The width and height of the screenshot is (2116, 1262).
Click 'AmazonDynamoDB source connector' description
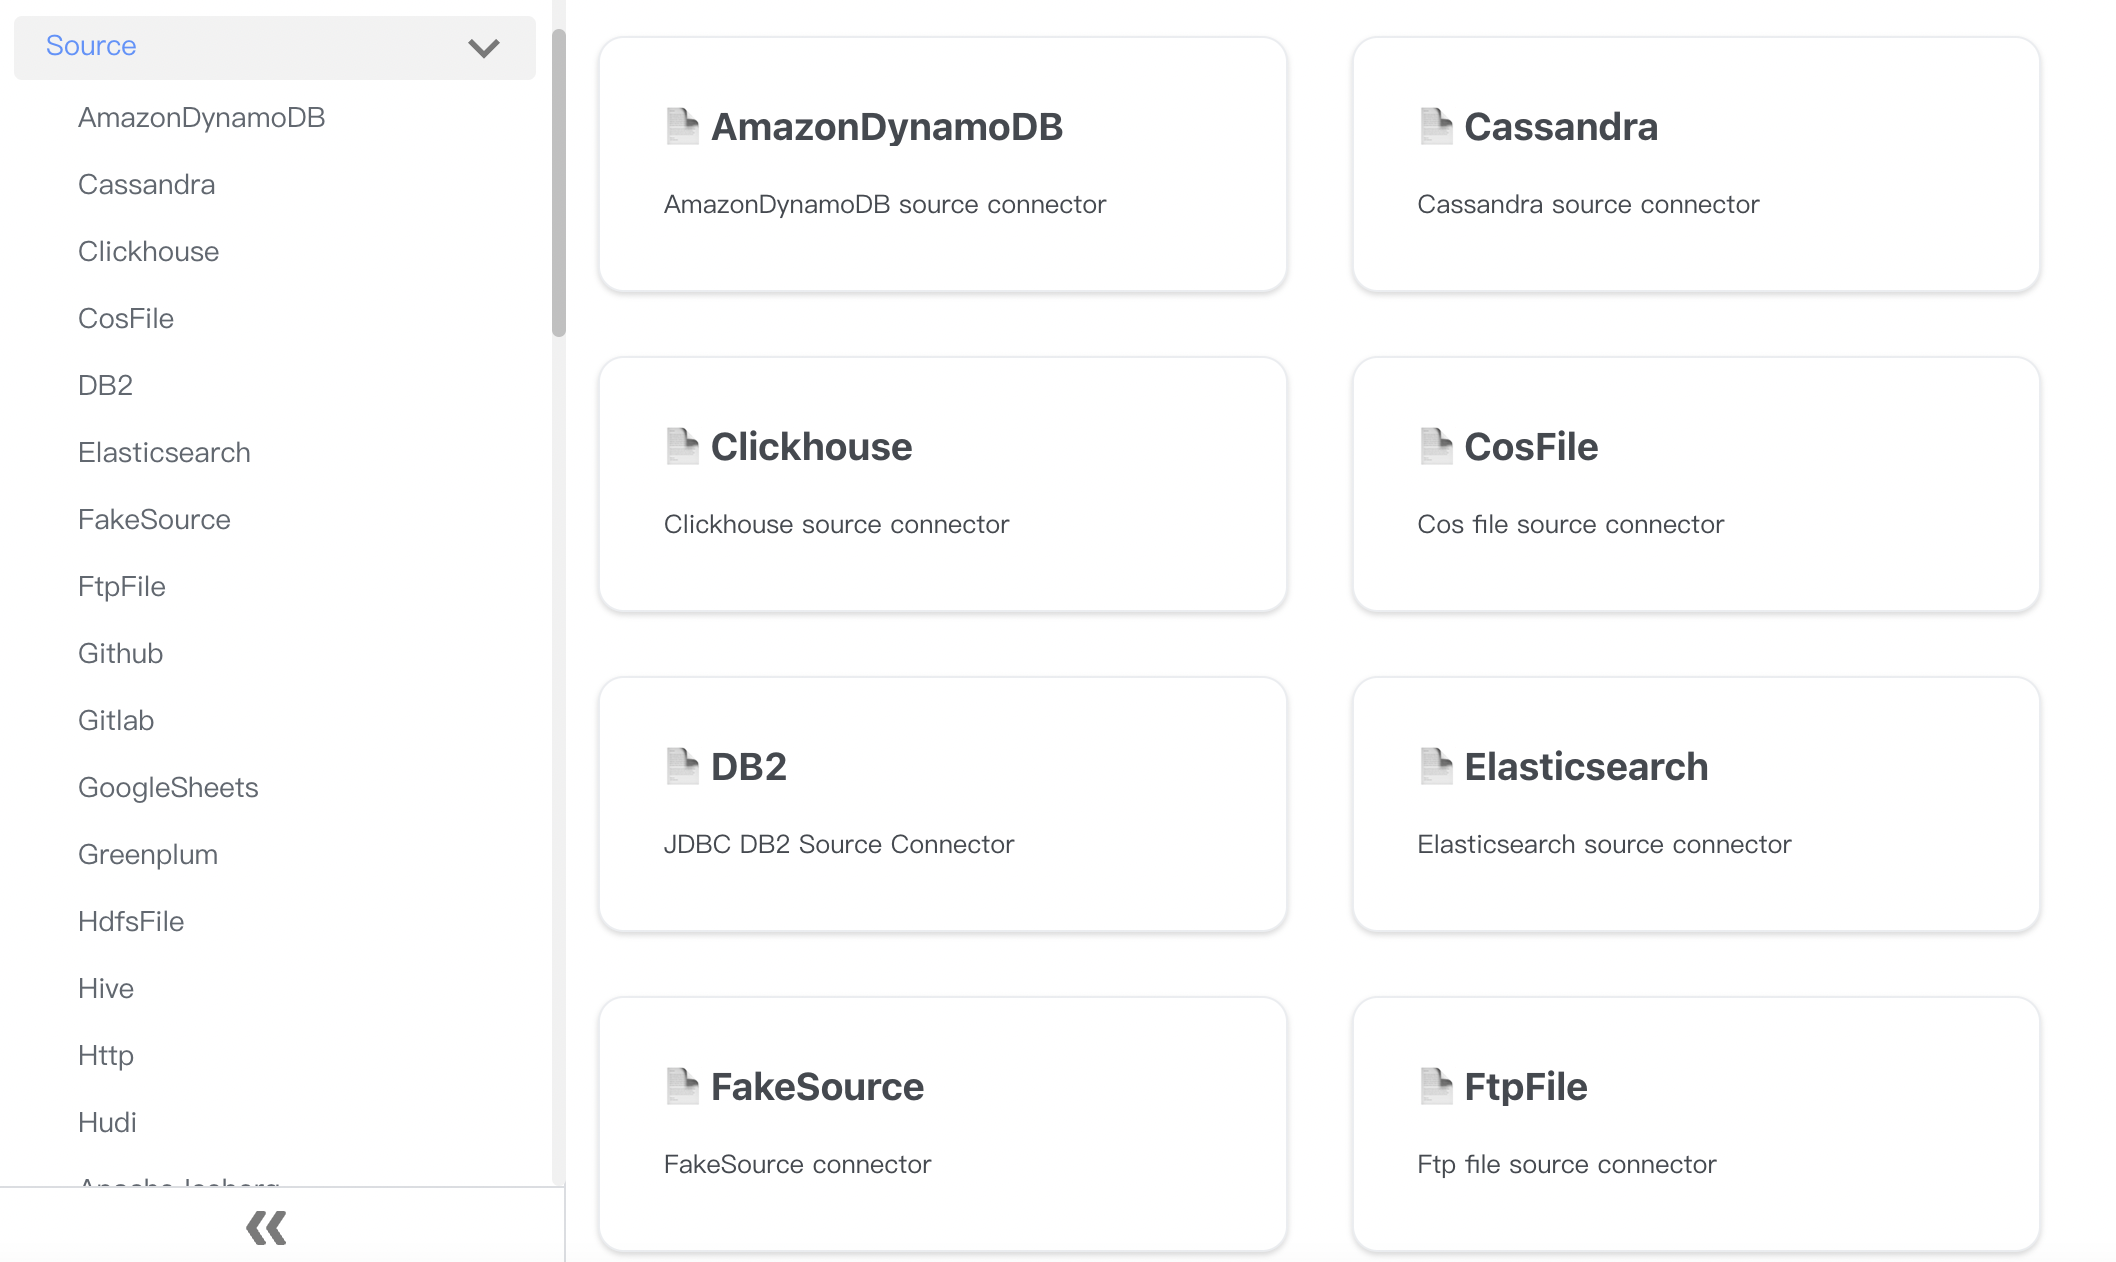click(885, 204)
